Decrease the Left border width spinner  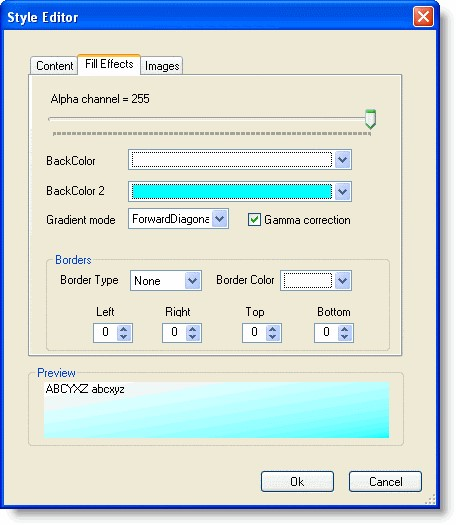click(x=124, y=336)
